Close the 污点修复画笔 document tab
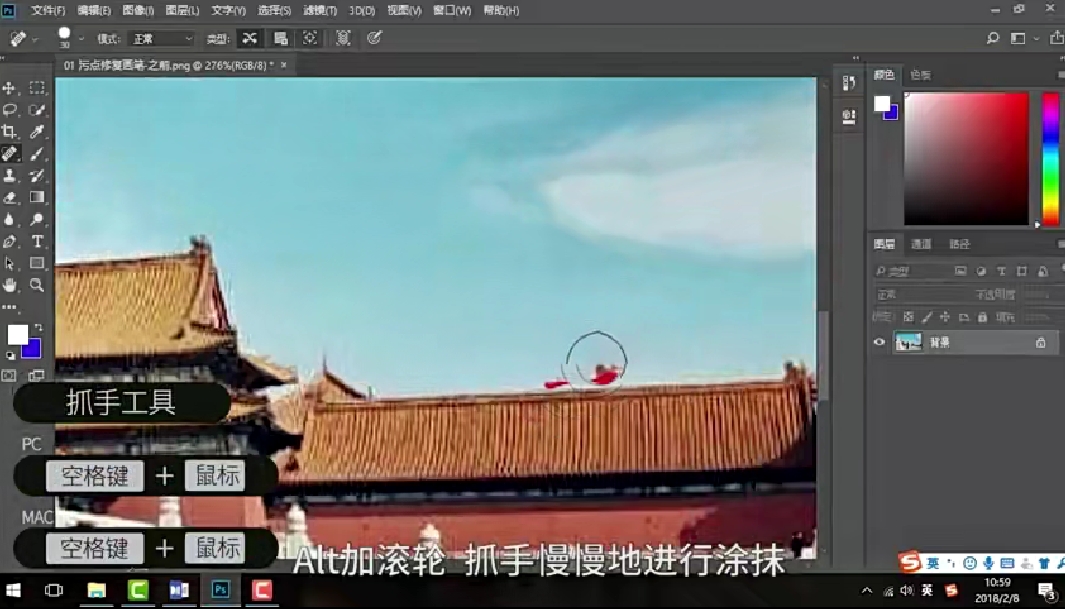Screen dimensions: 1065x609 283,65
